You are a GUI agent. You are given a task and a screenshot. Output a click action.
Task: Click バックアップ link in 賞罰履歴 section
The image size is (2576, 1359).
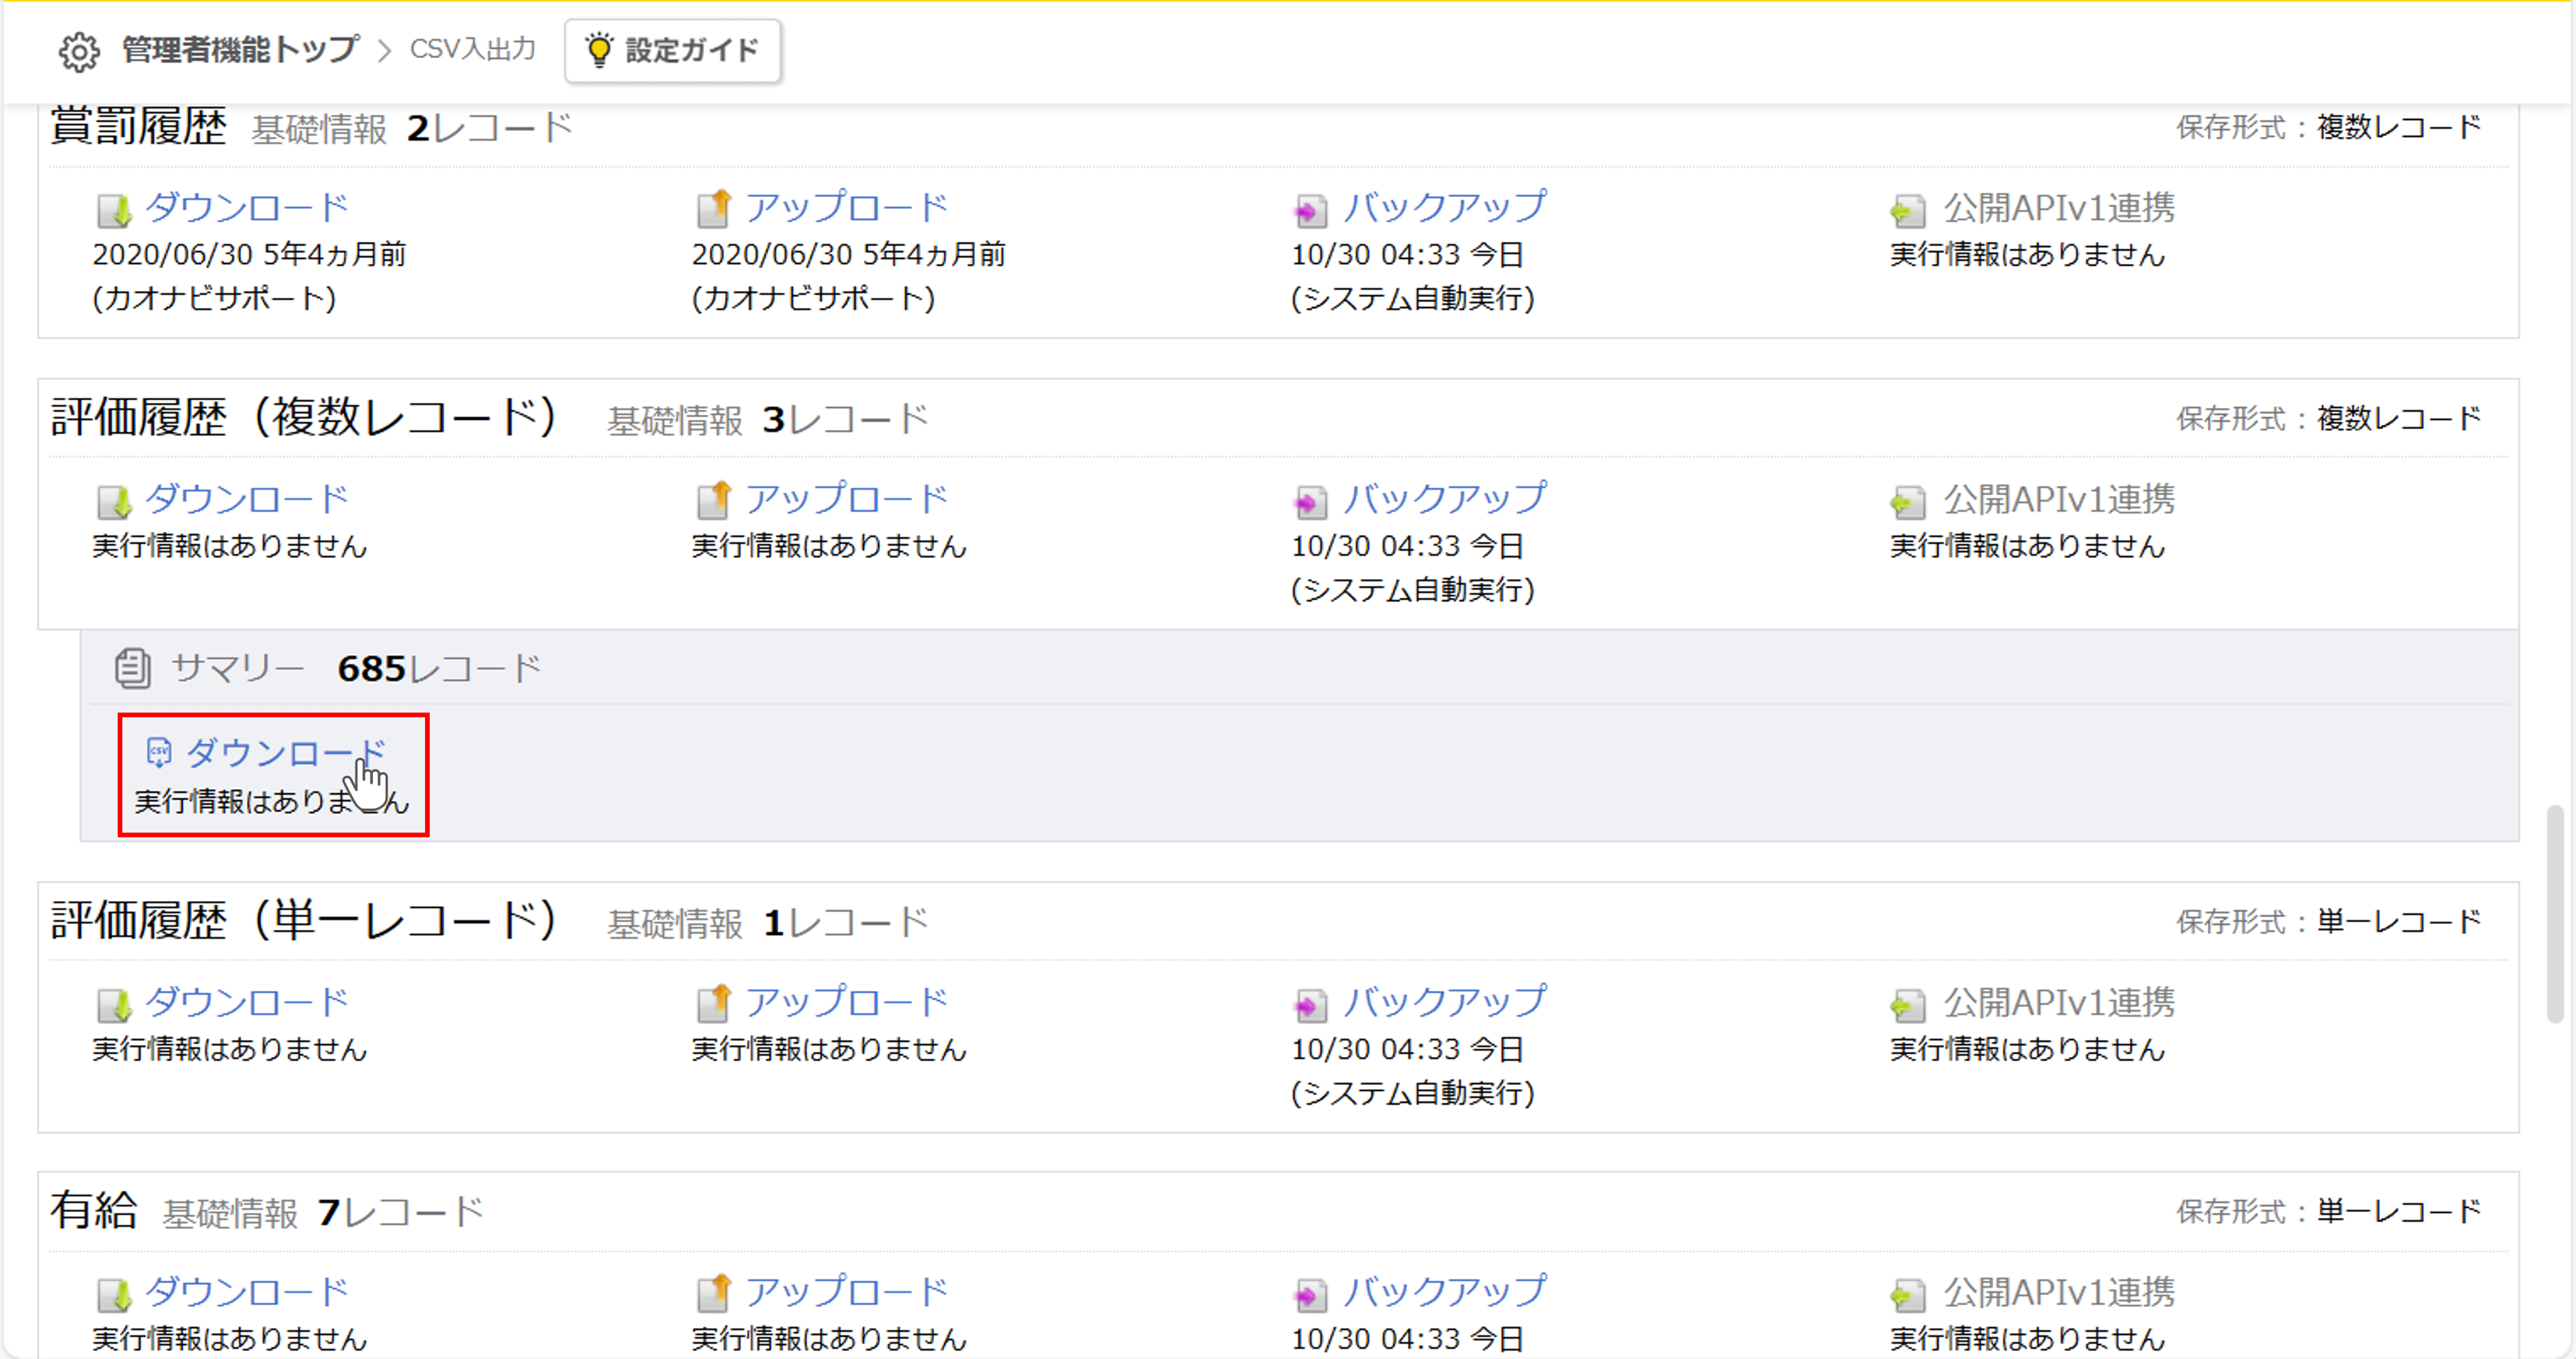[1444, 208]
